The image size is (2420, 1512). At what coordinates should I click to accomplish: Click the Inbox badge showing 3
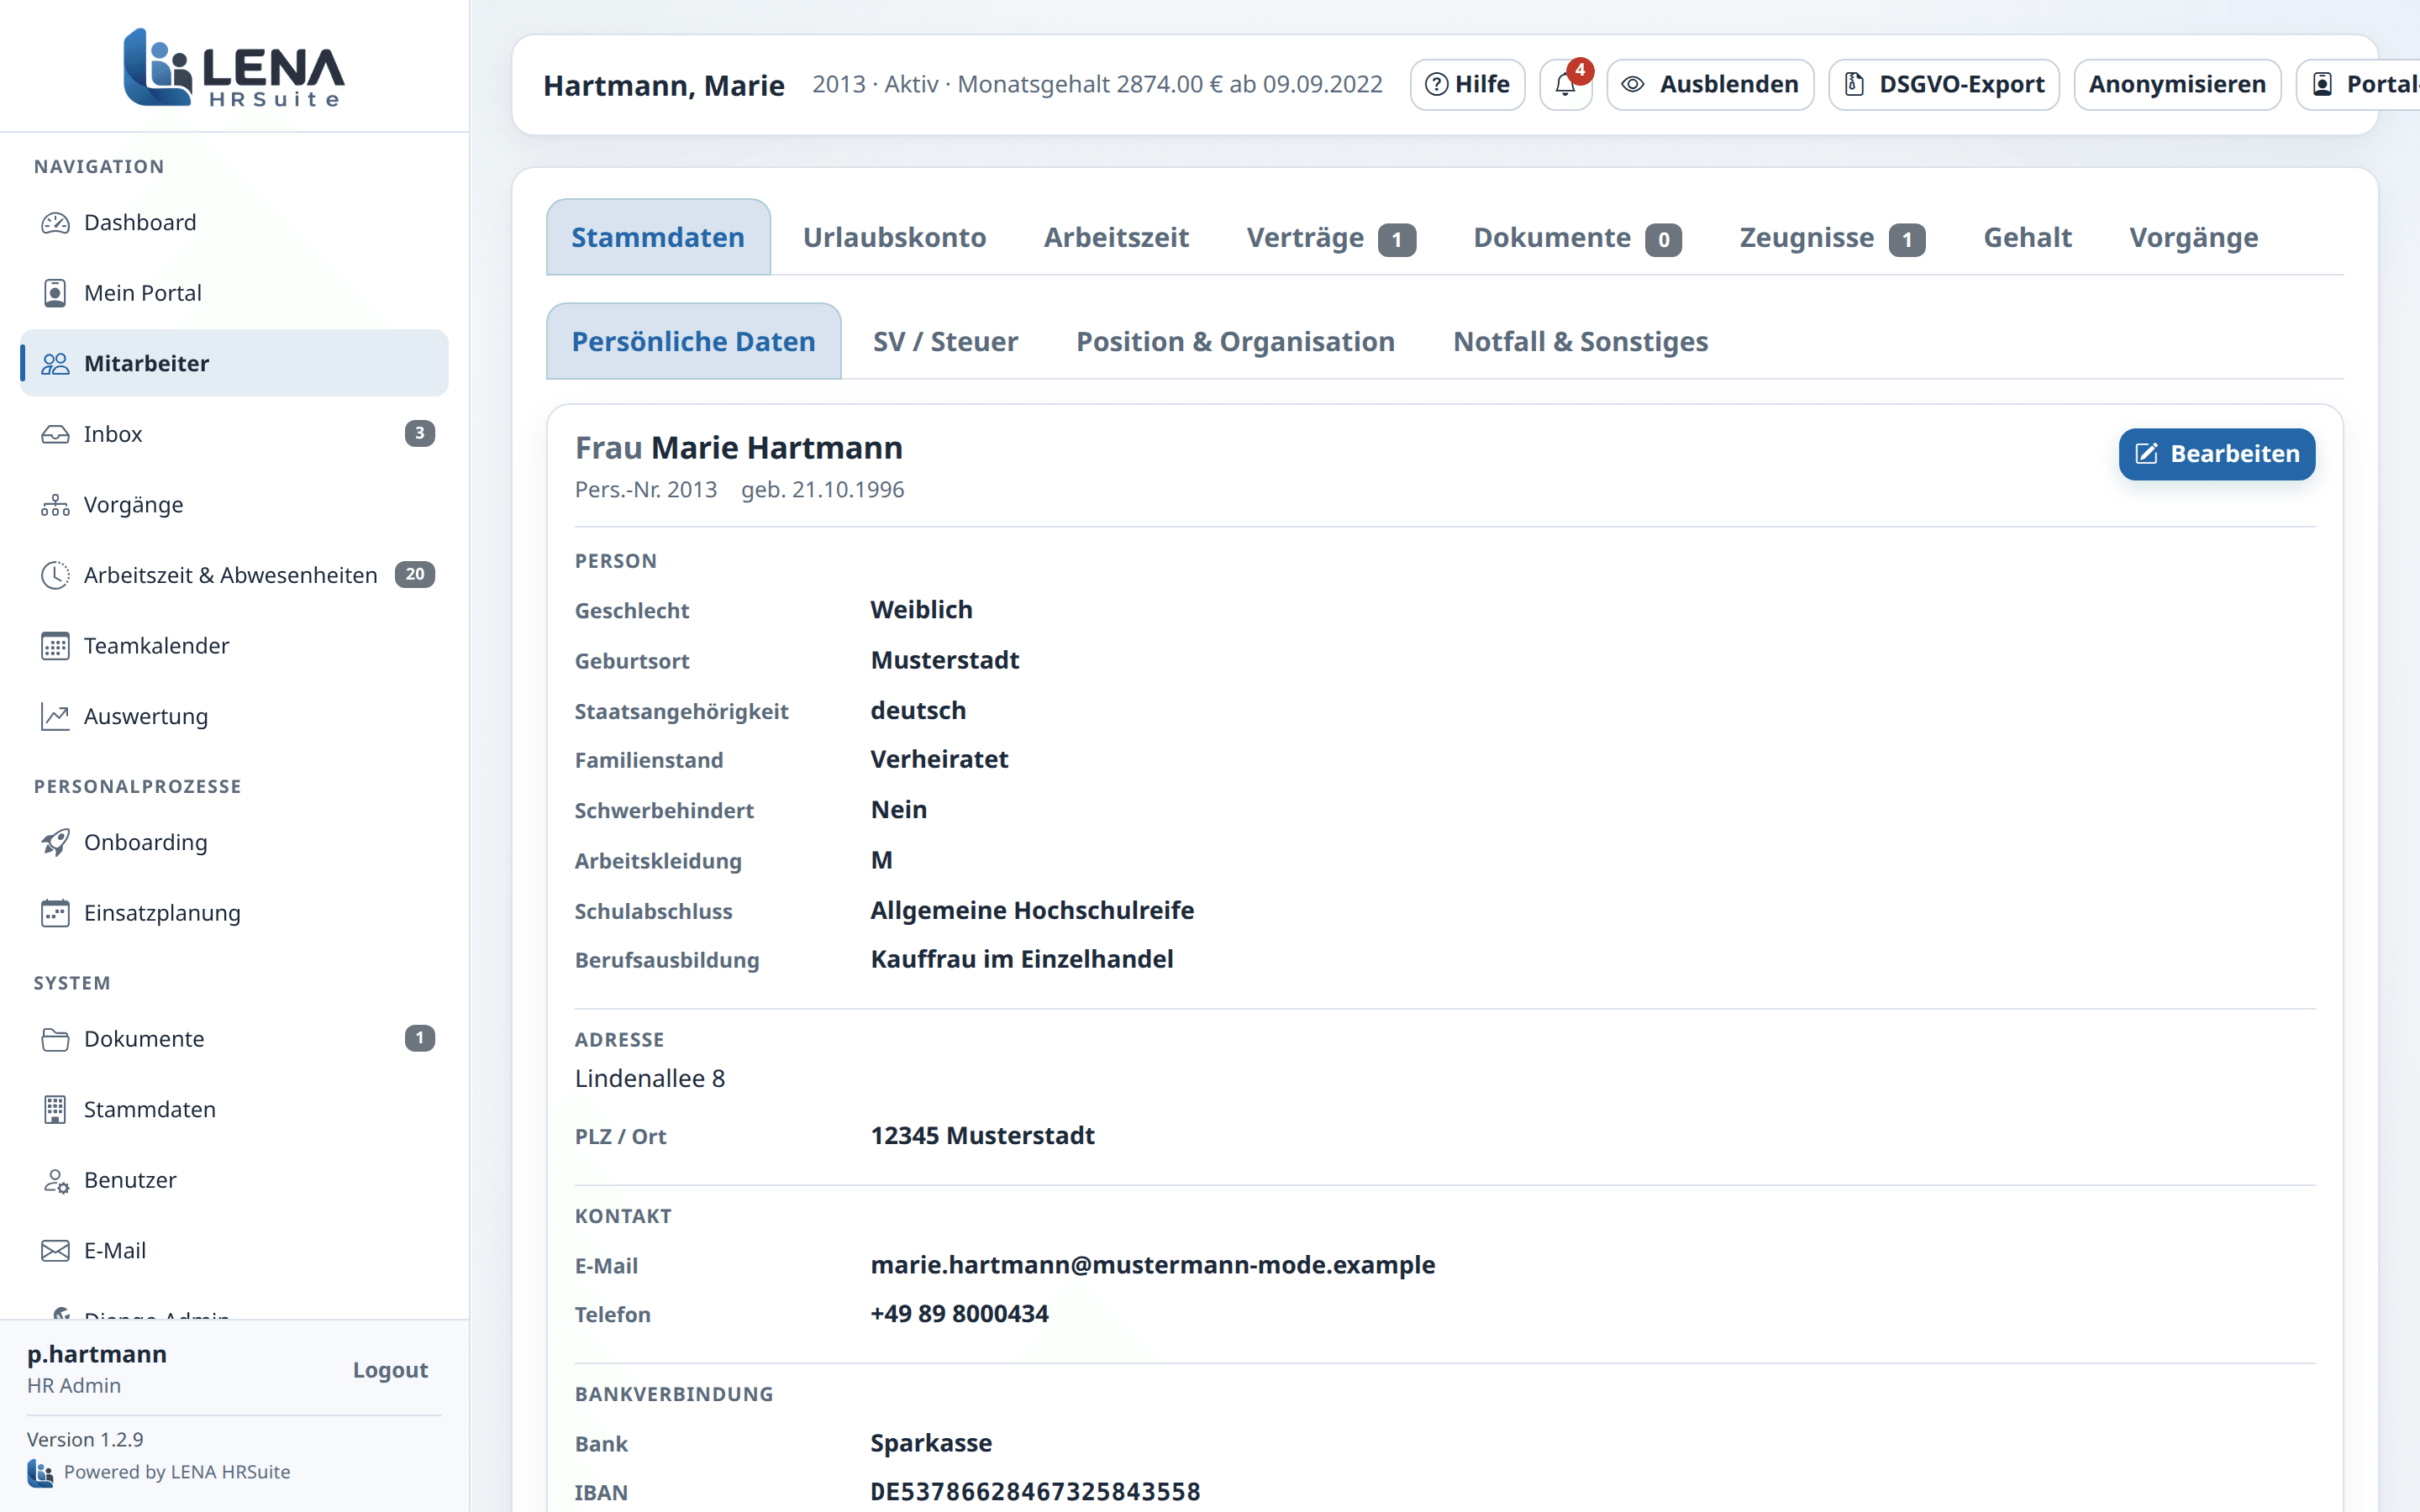pyautogui.click(x=419, y=433)
